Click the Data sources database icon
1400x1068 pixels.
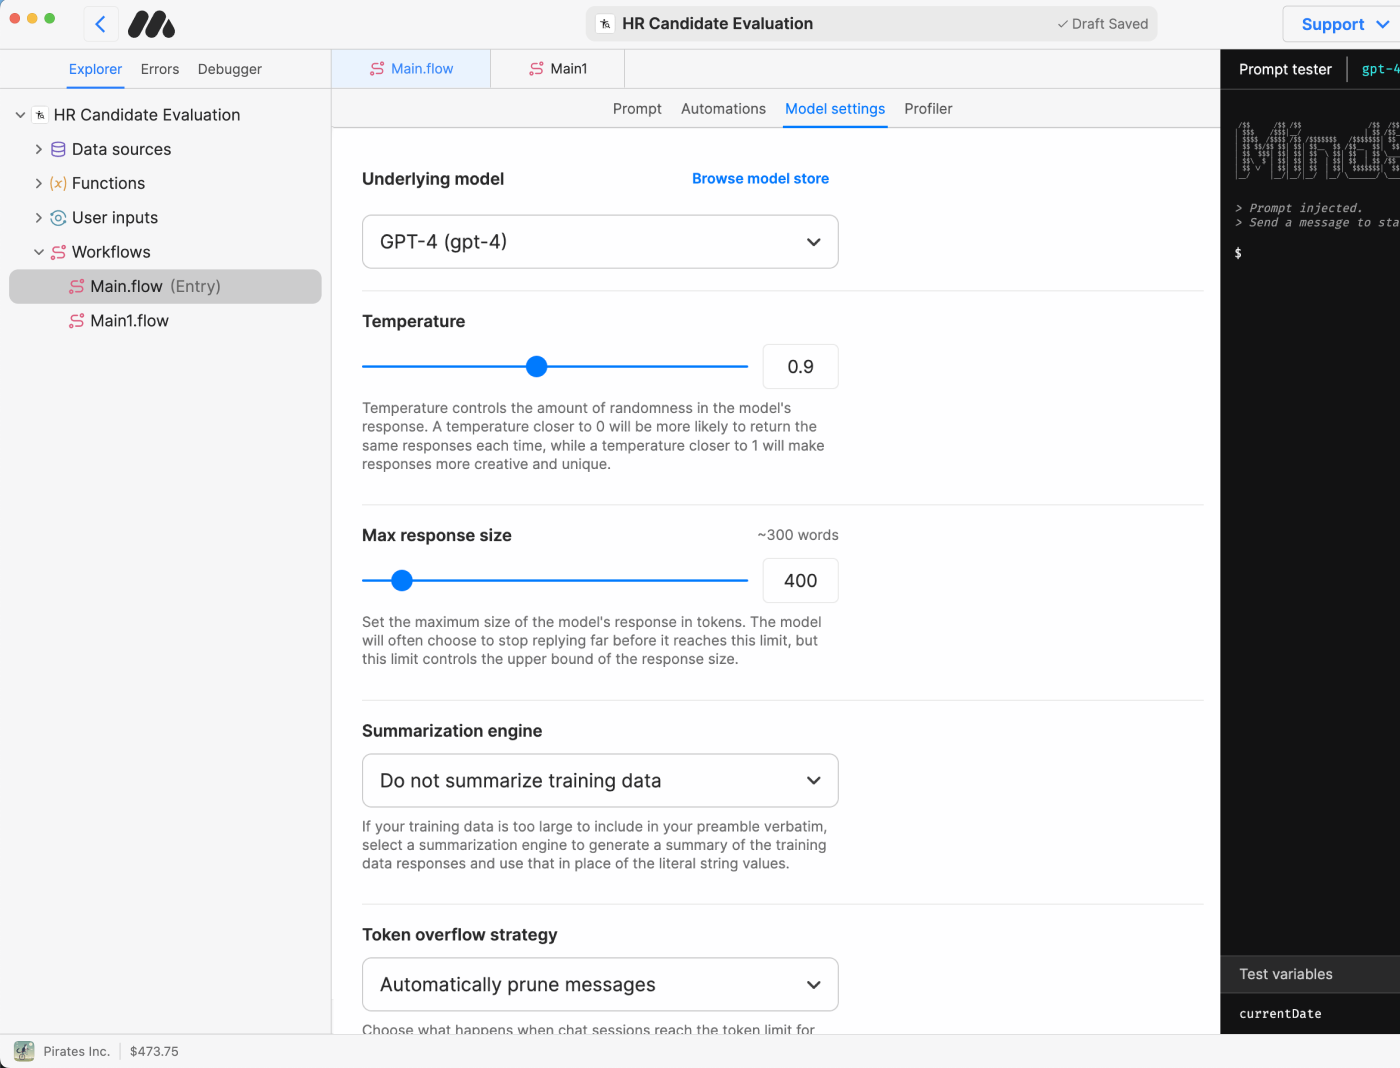(59, 149)
